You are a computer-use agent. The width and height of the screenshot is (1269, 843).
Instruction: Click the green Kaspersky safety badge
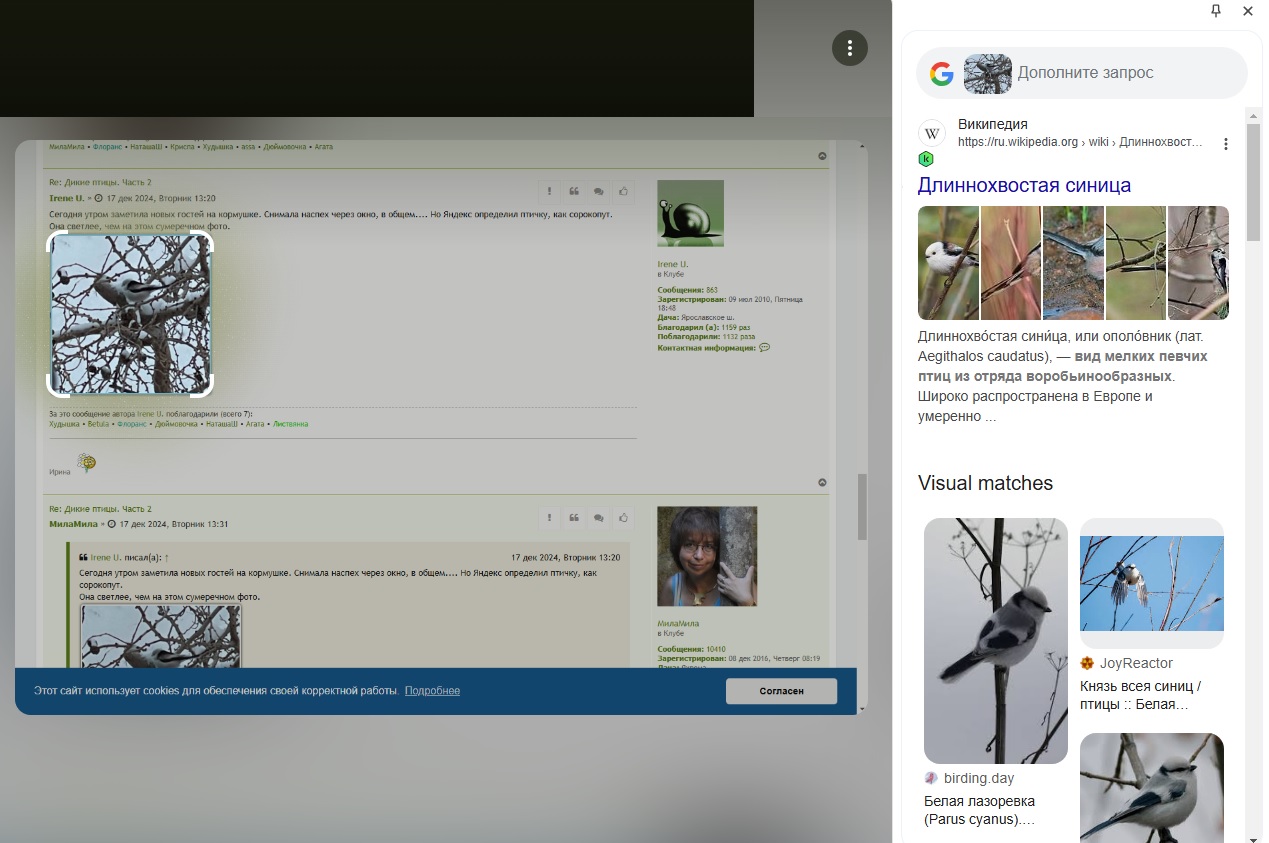point(926,159)
